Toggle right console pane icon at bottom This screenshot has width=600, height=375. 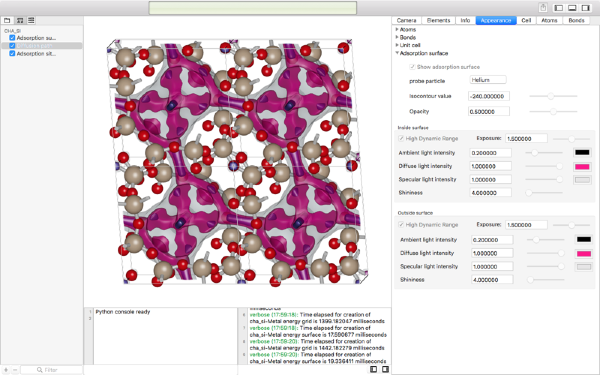click(x=385, y=369)
